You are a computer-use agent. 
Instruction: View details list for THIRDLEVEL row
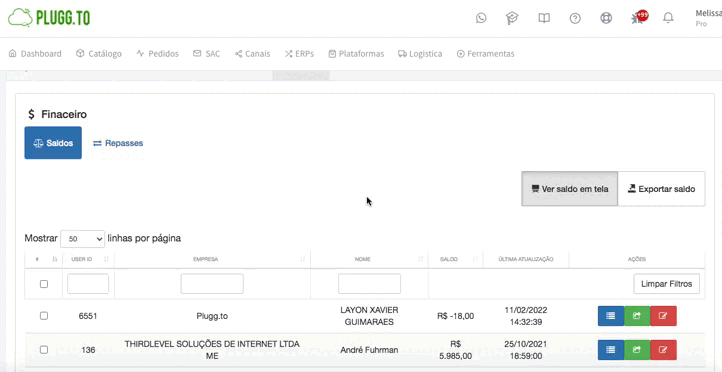(x=611, y=350)
